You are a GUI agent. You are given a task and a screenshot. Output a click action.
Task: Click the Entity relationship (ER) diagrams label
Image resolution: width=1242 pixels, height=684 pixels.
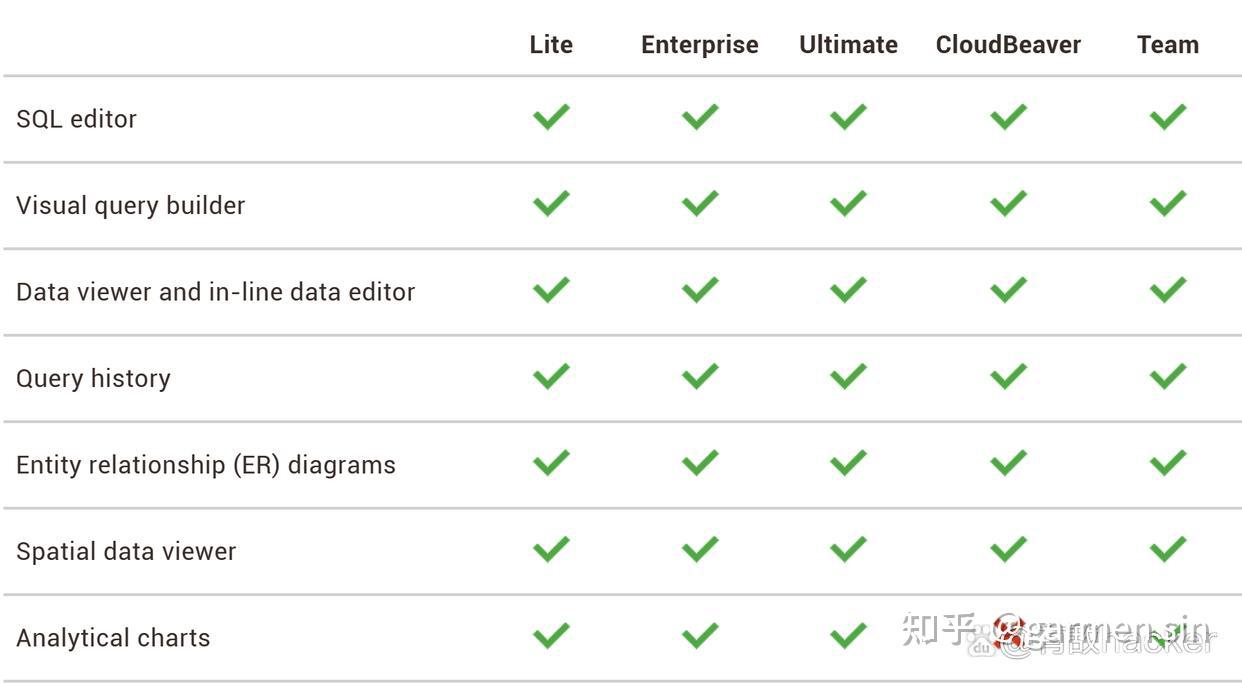click(x=206, y=465)
